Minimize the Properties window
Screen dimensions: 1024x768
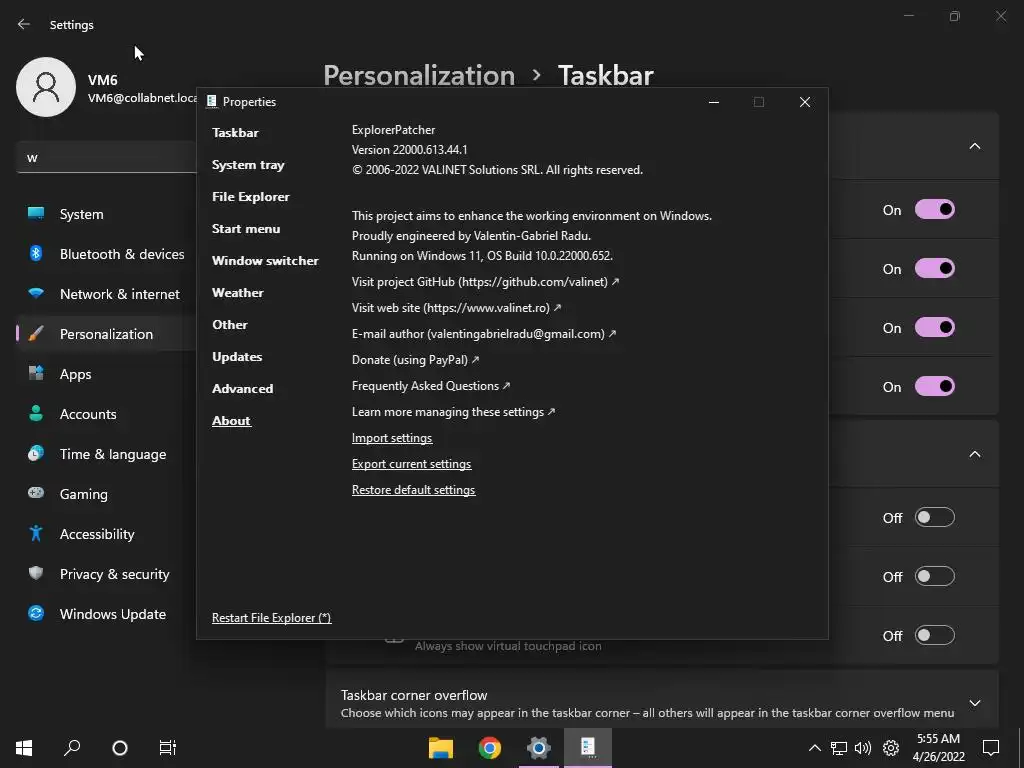tap(714, 102)
